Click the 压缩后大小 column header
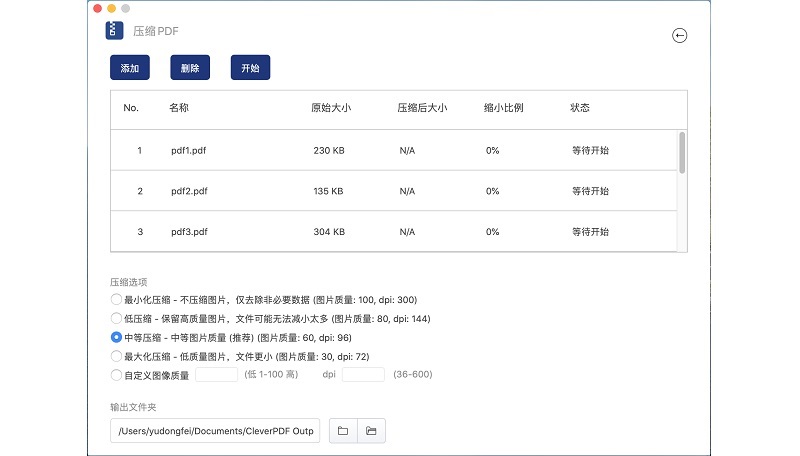The width and height of the screenshot is (800, 456). point(422,108)
